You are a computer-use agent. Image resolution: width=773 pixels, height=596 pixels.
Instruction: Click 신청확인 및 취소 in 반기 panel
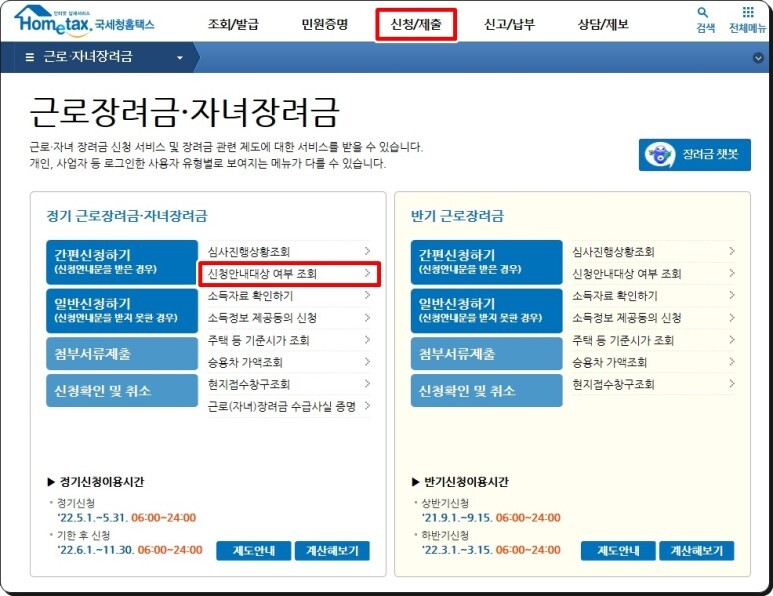click(487, 391)
